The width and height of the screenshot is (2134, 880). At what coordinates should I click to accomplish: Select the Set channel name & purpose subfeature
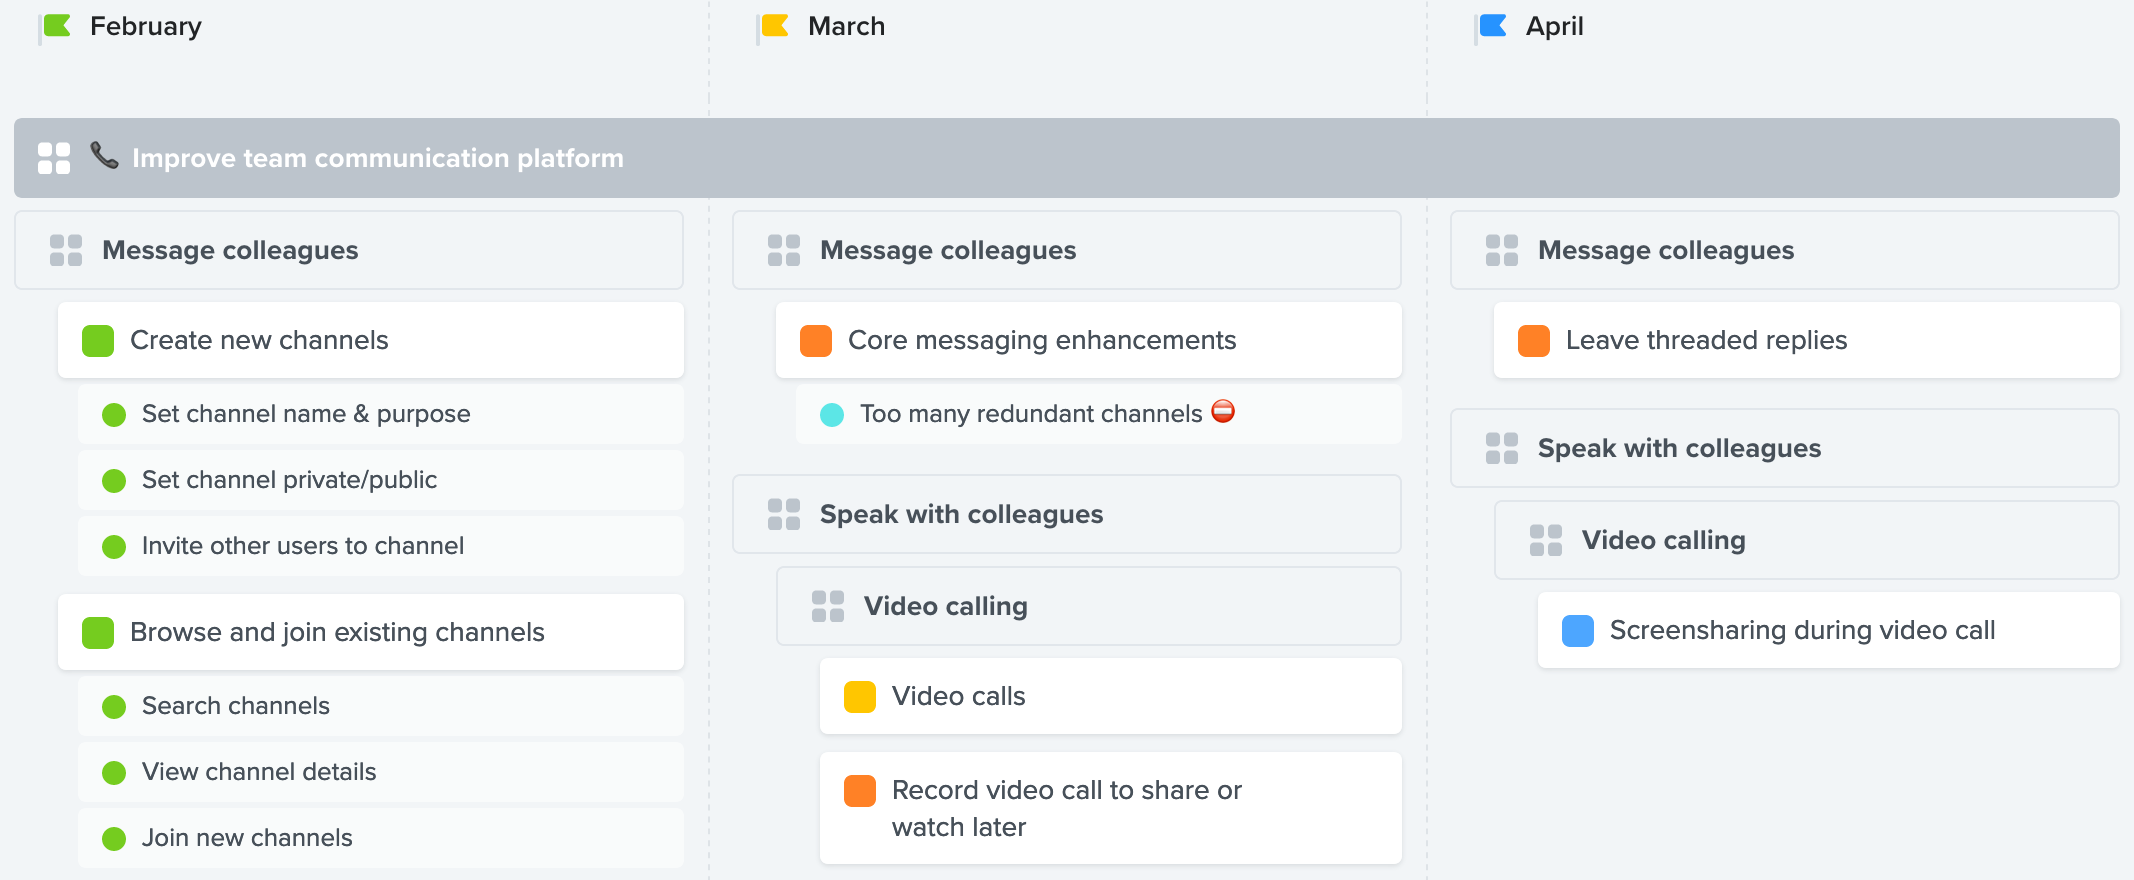point(381,414)
